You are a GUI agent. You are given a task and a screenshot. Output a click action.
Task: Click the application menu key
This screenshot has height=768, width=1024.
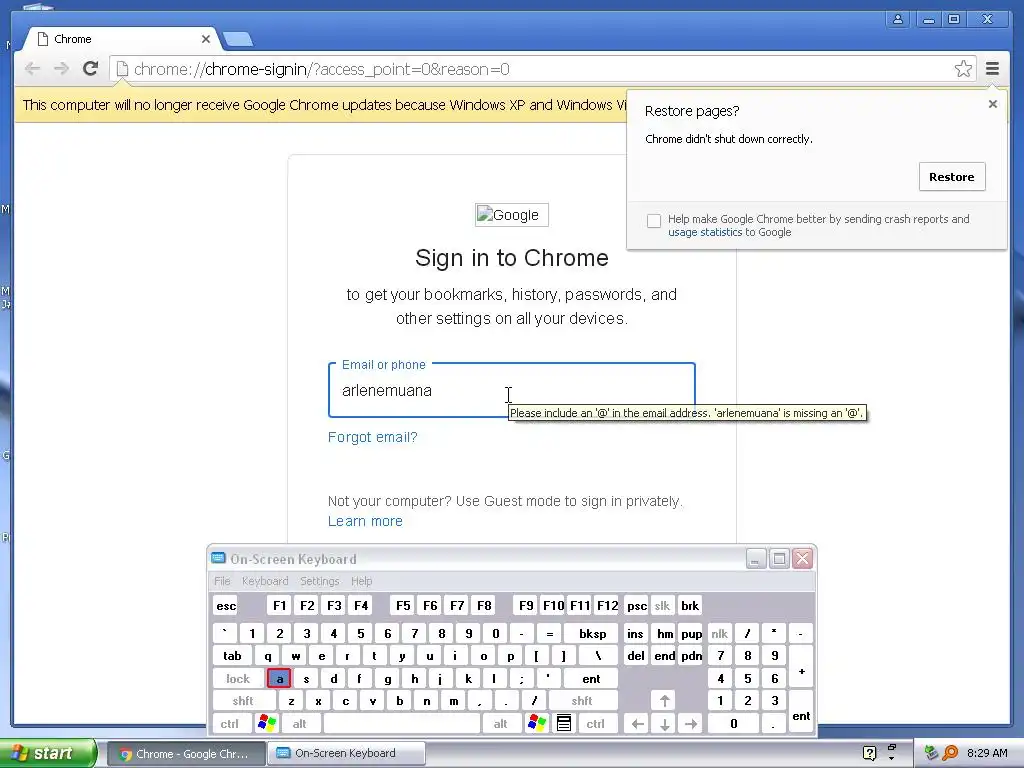[x=564, y=724]
